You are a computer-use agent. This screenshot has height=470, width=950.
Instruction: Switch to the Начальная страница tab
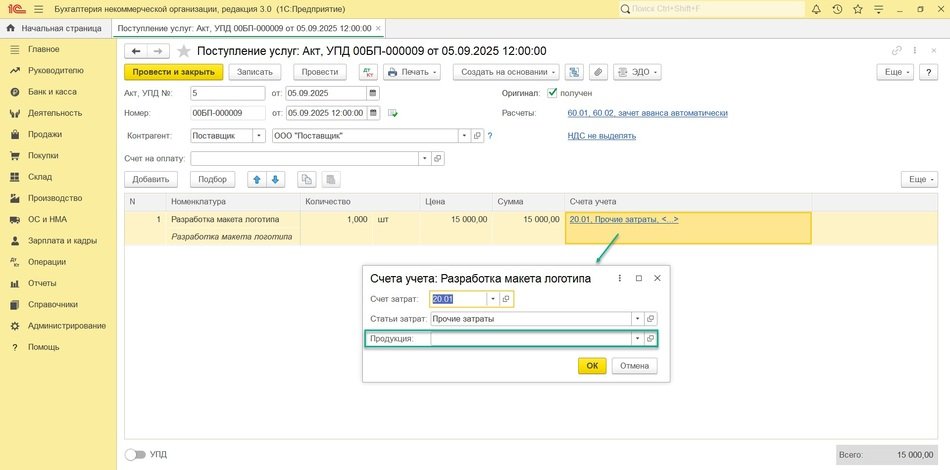[55, 28]
